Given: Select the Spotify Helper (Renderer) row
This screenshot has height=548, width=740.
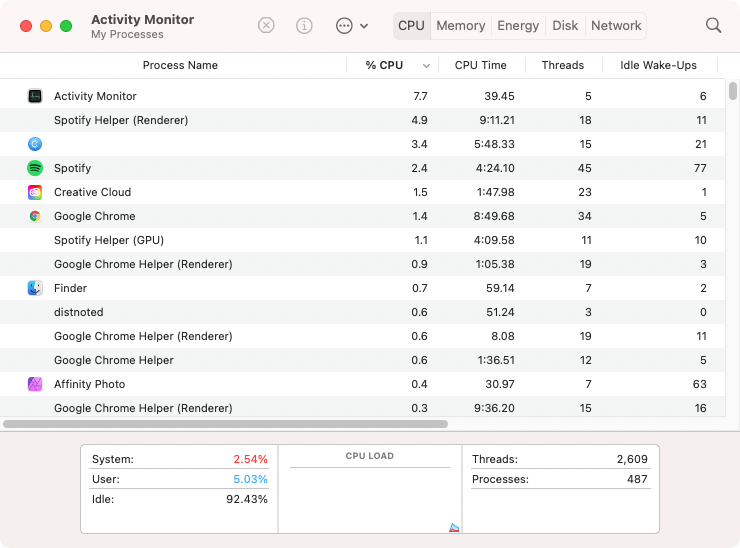Looking at the screenshot, I should point(362,120).
